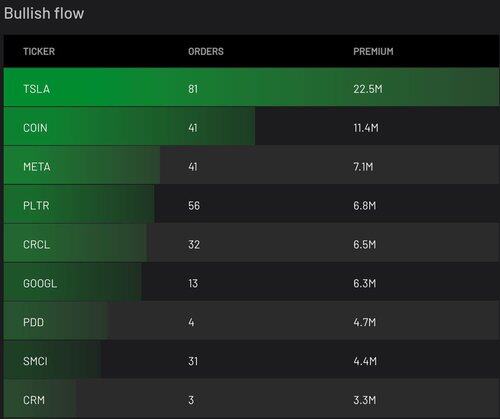Click COIN premium value 11.4M

[366, 128]
